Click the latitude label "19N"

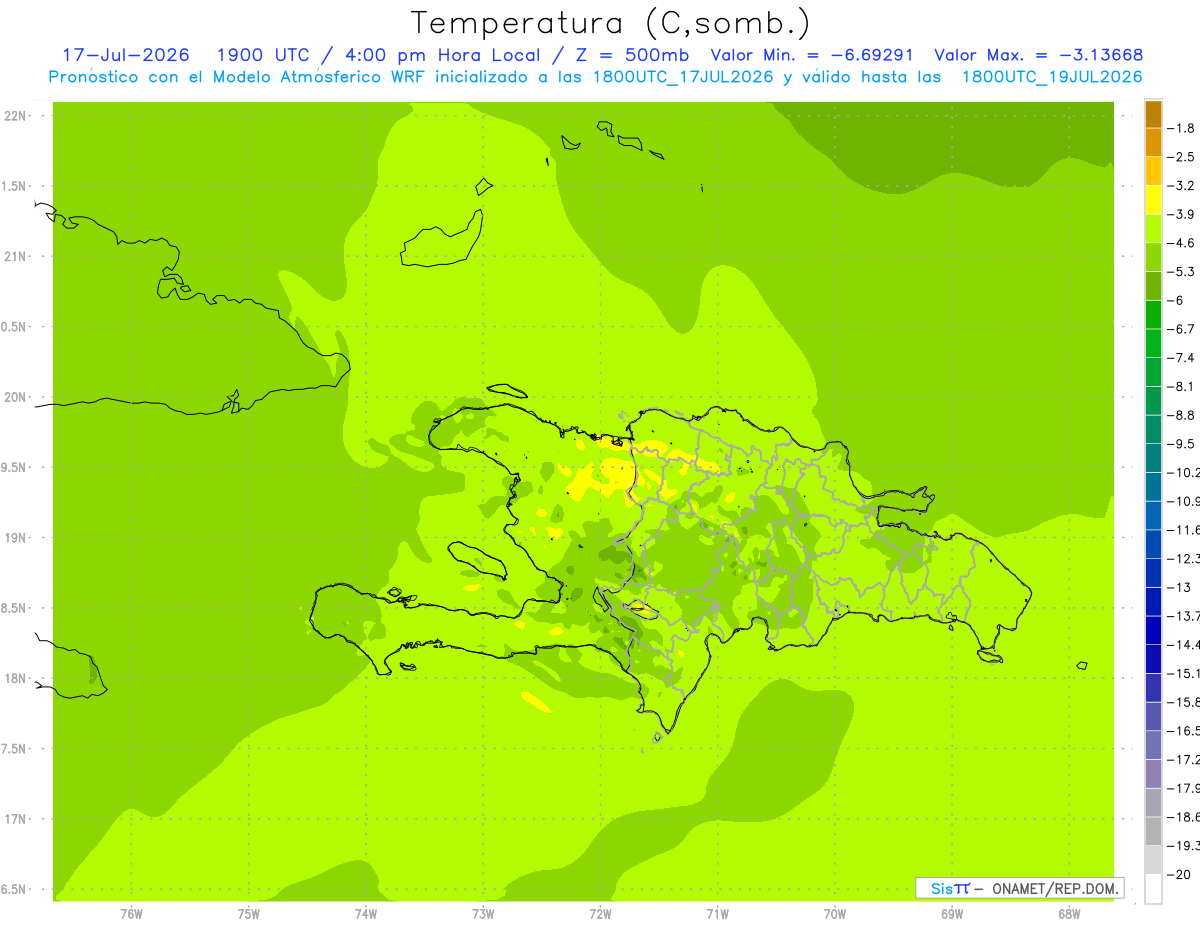15,538
